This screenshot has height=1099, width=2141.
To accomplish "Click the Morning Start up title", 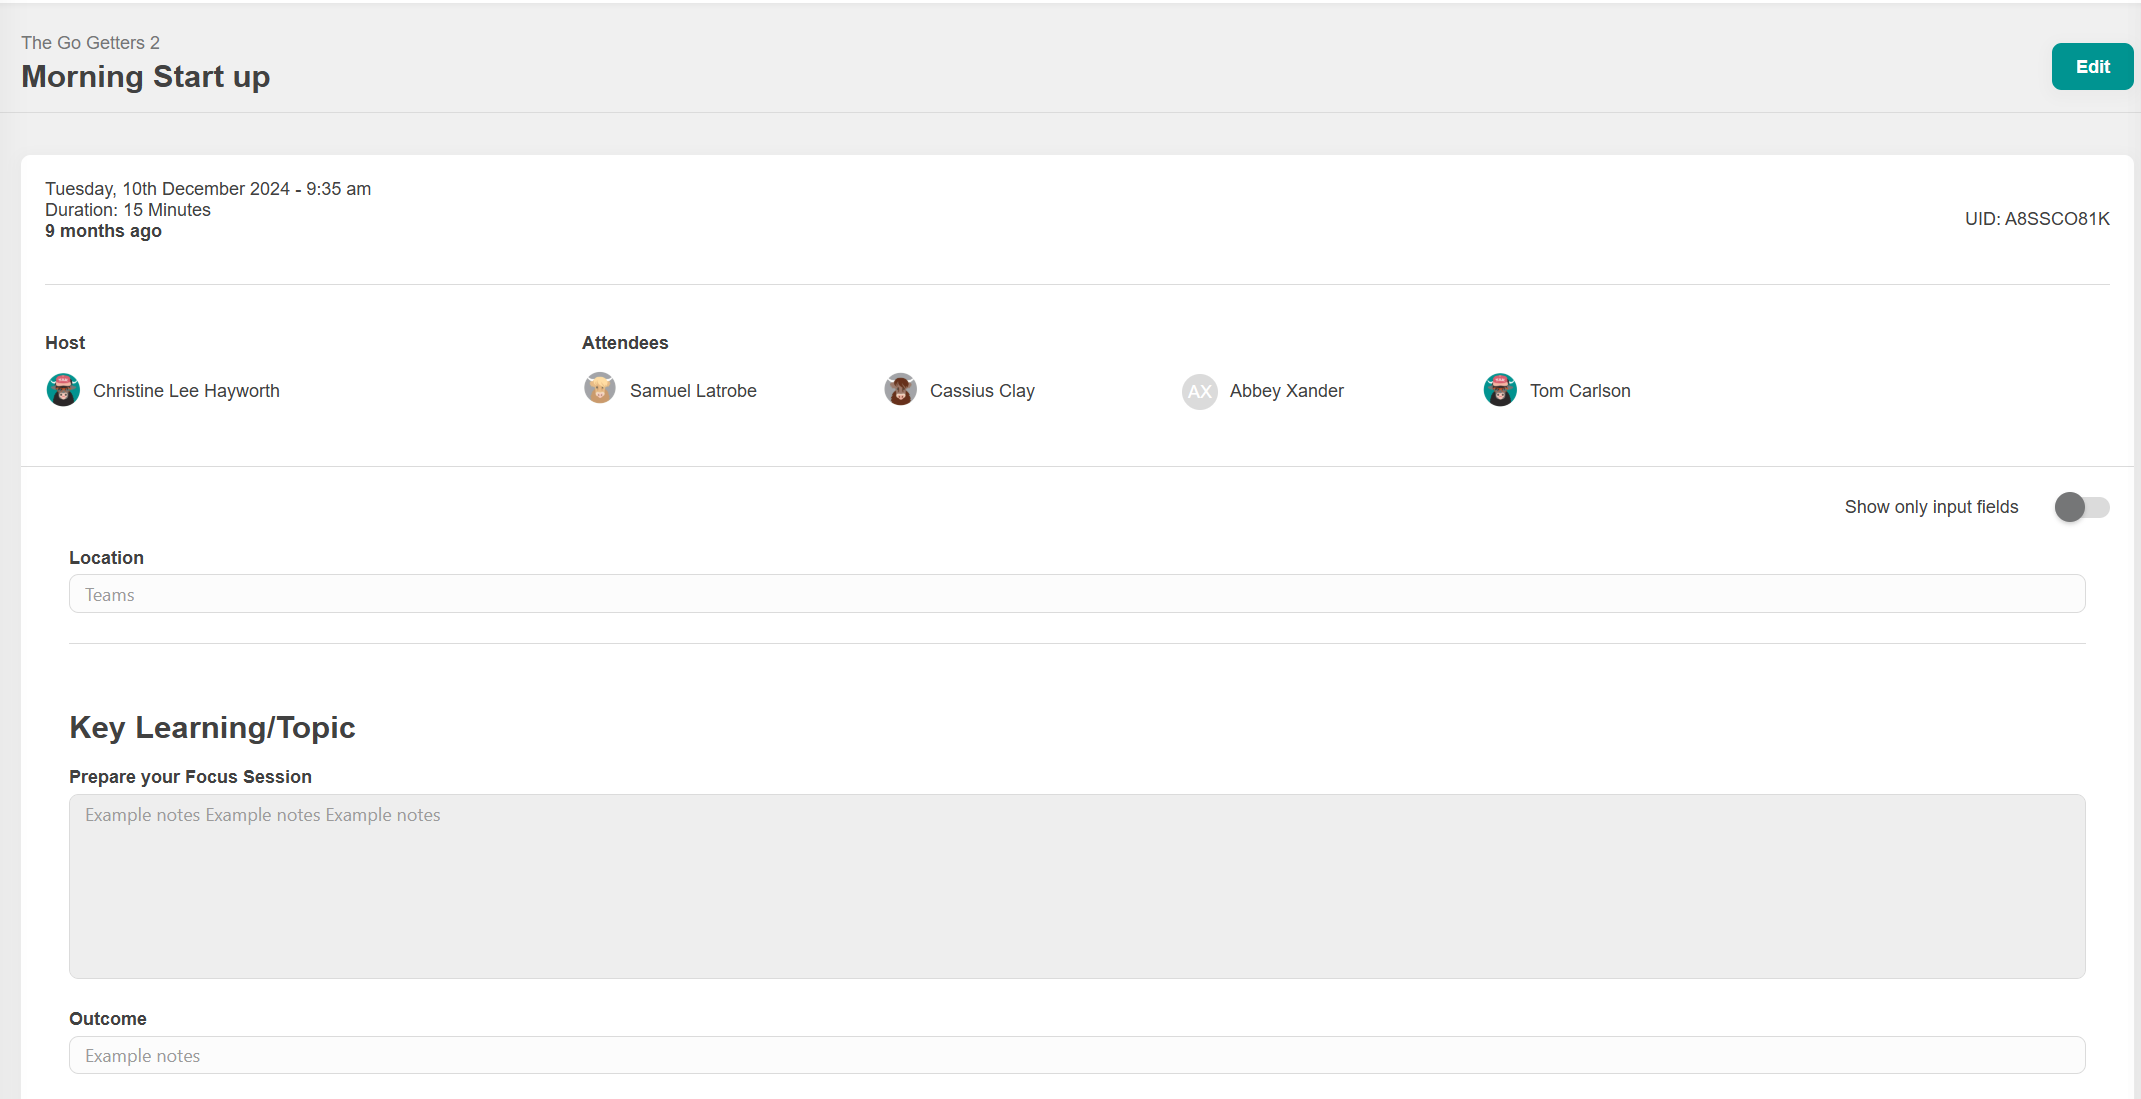I will point(146,77).
